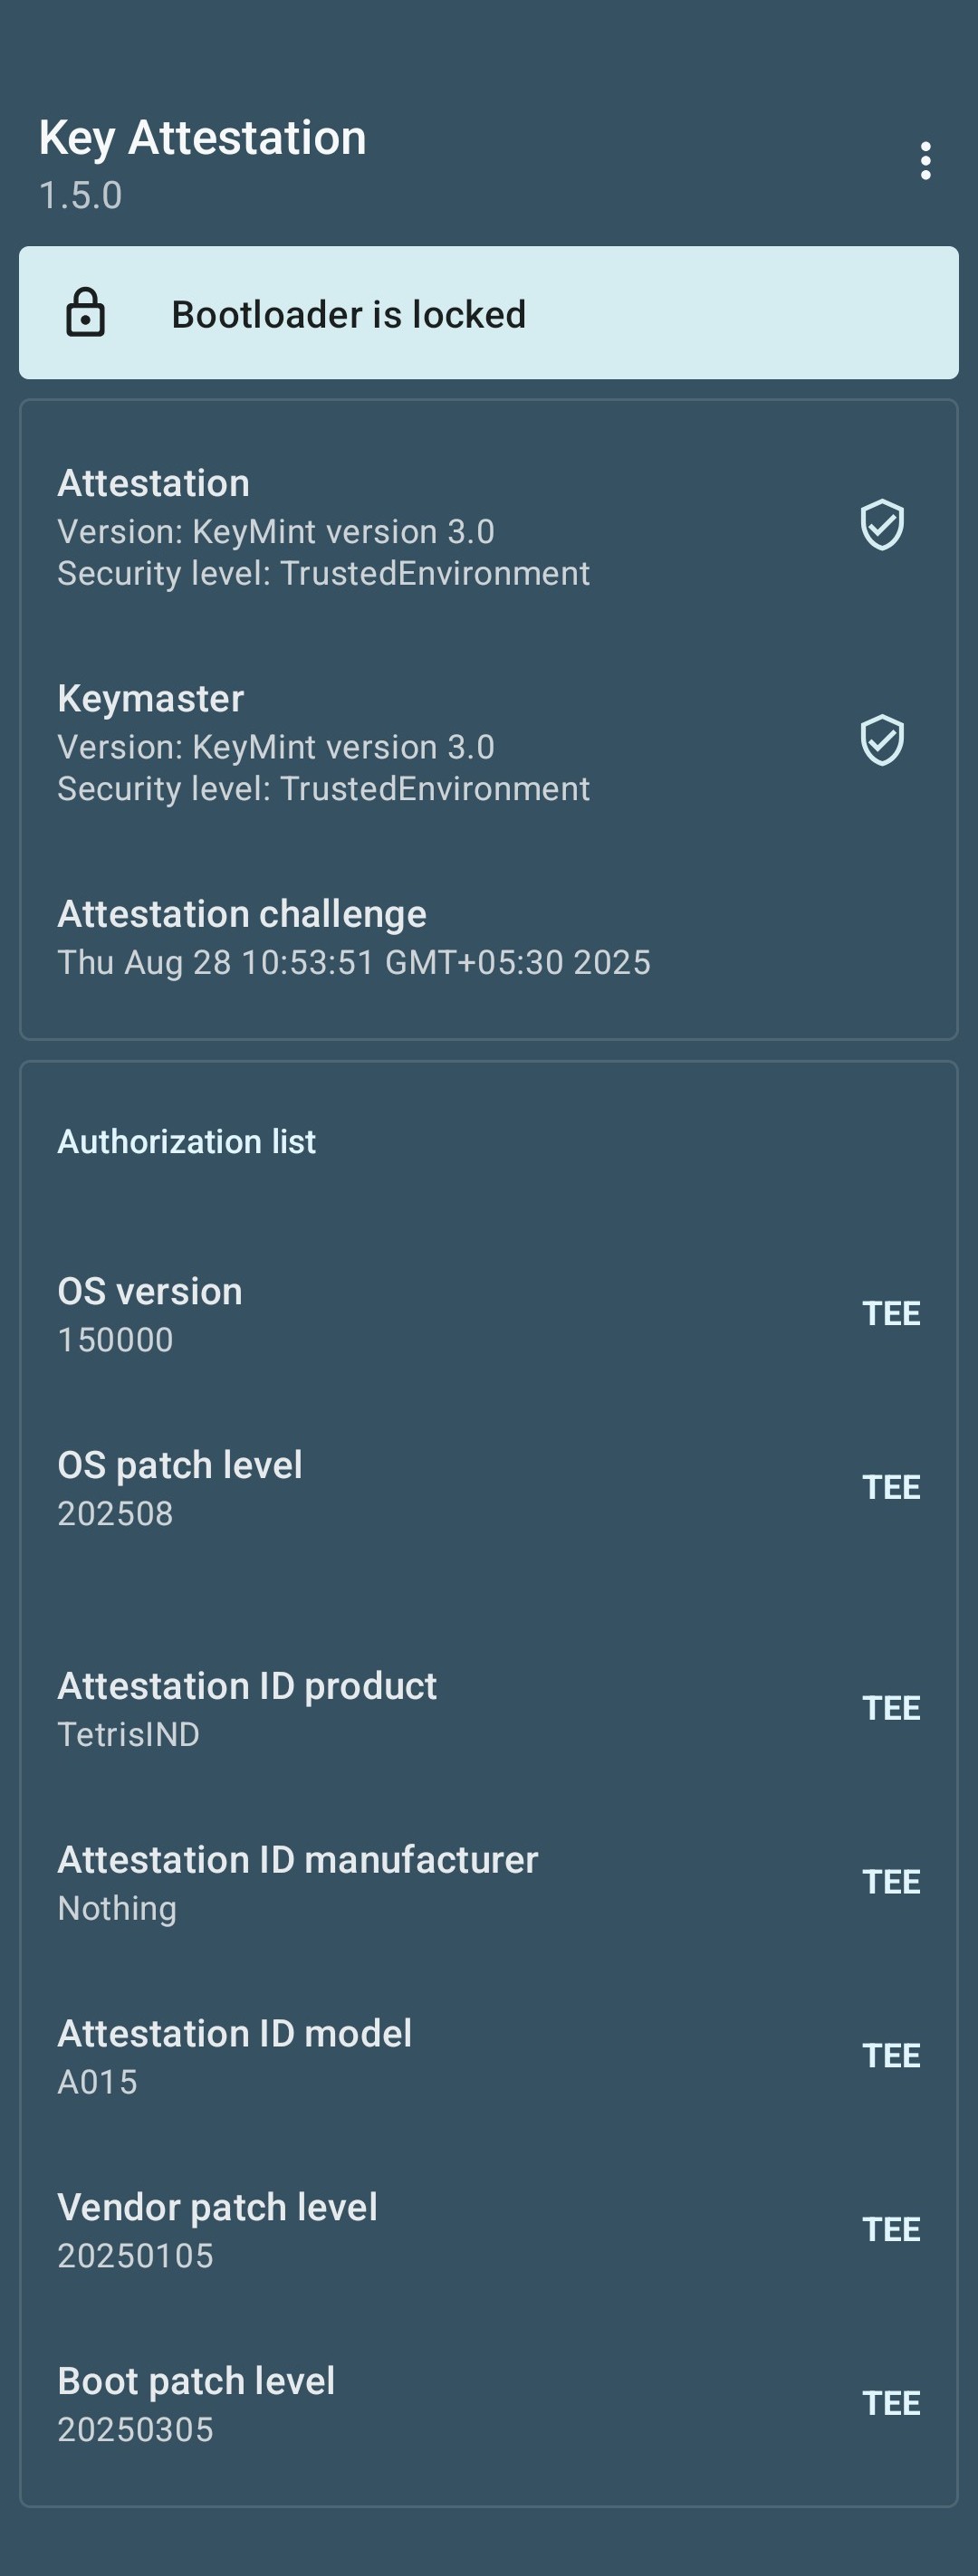
Task: Open the Vendor patch level 20250105 entry
Action: tap(217, 2230)
